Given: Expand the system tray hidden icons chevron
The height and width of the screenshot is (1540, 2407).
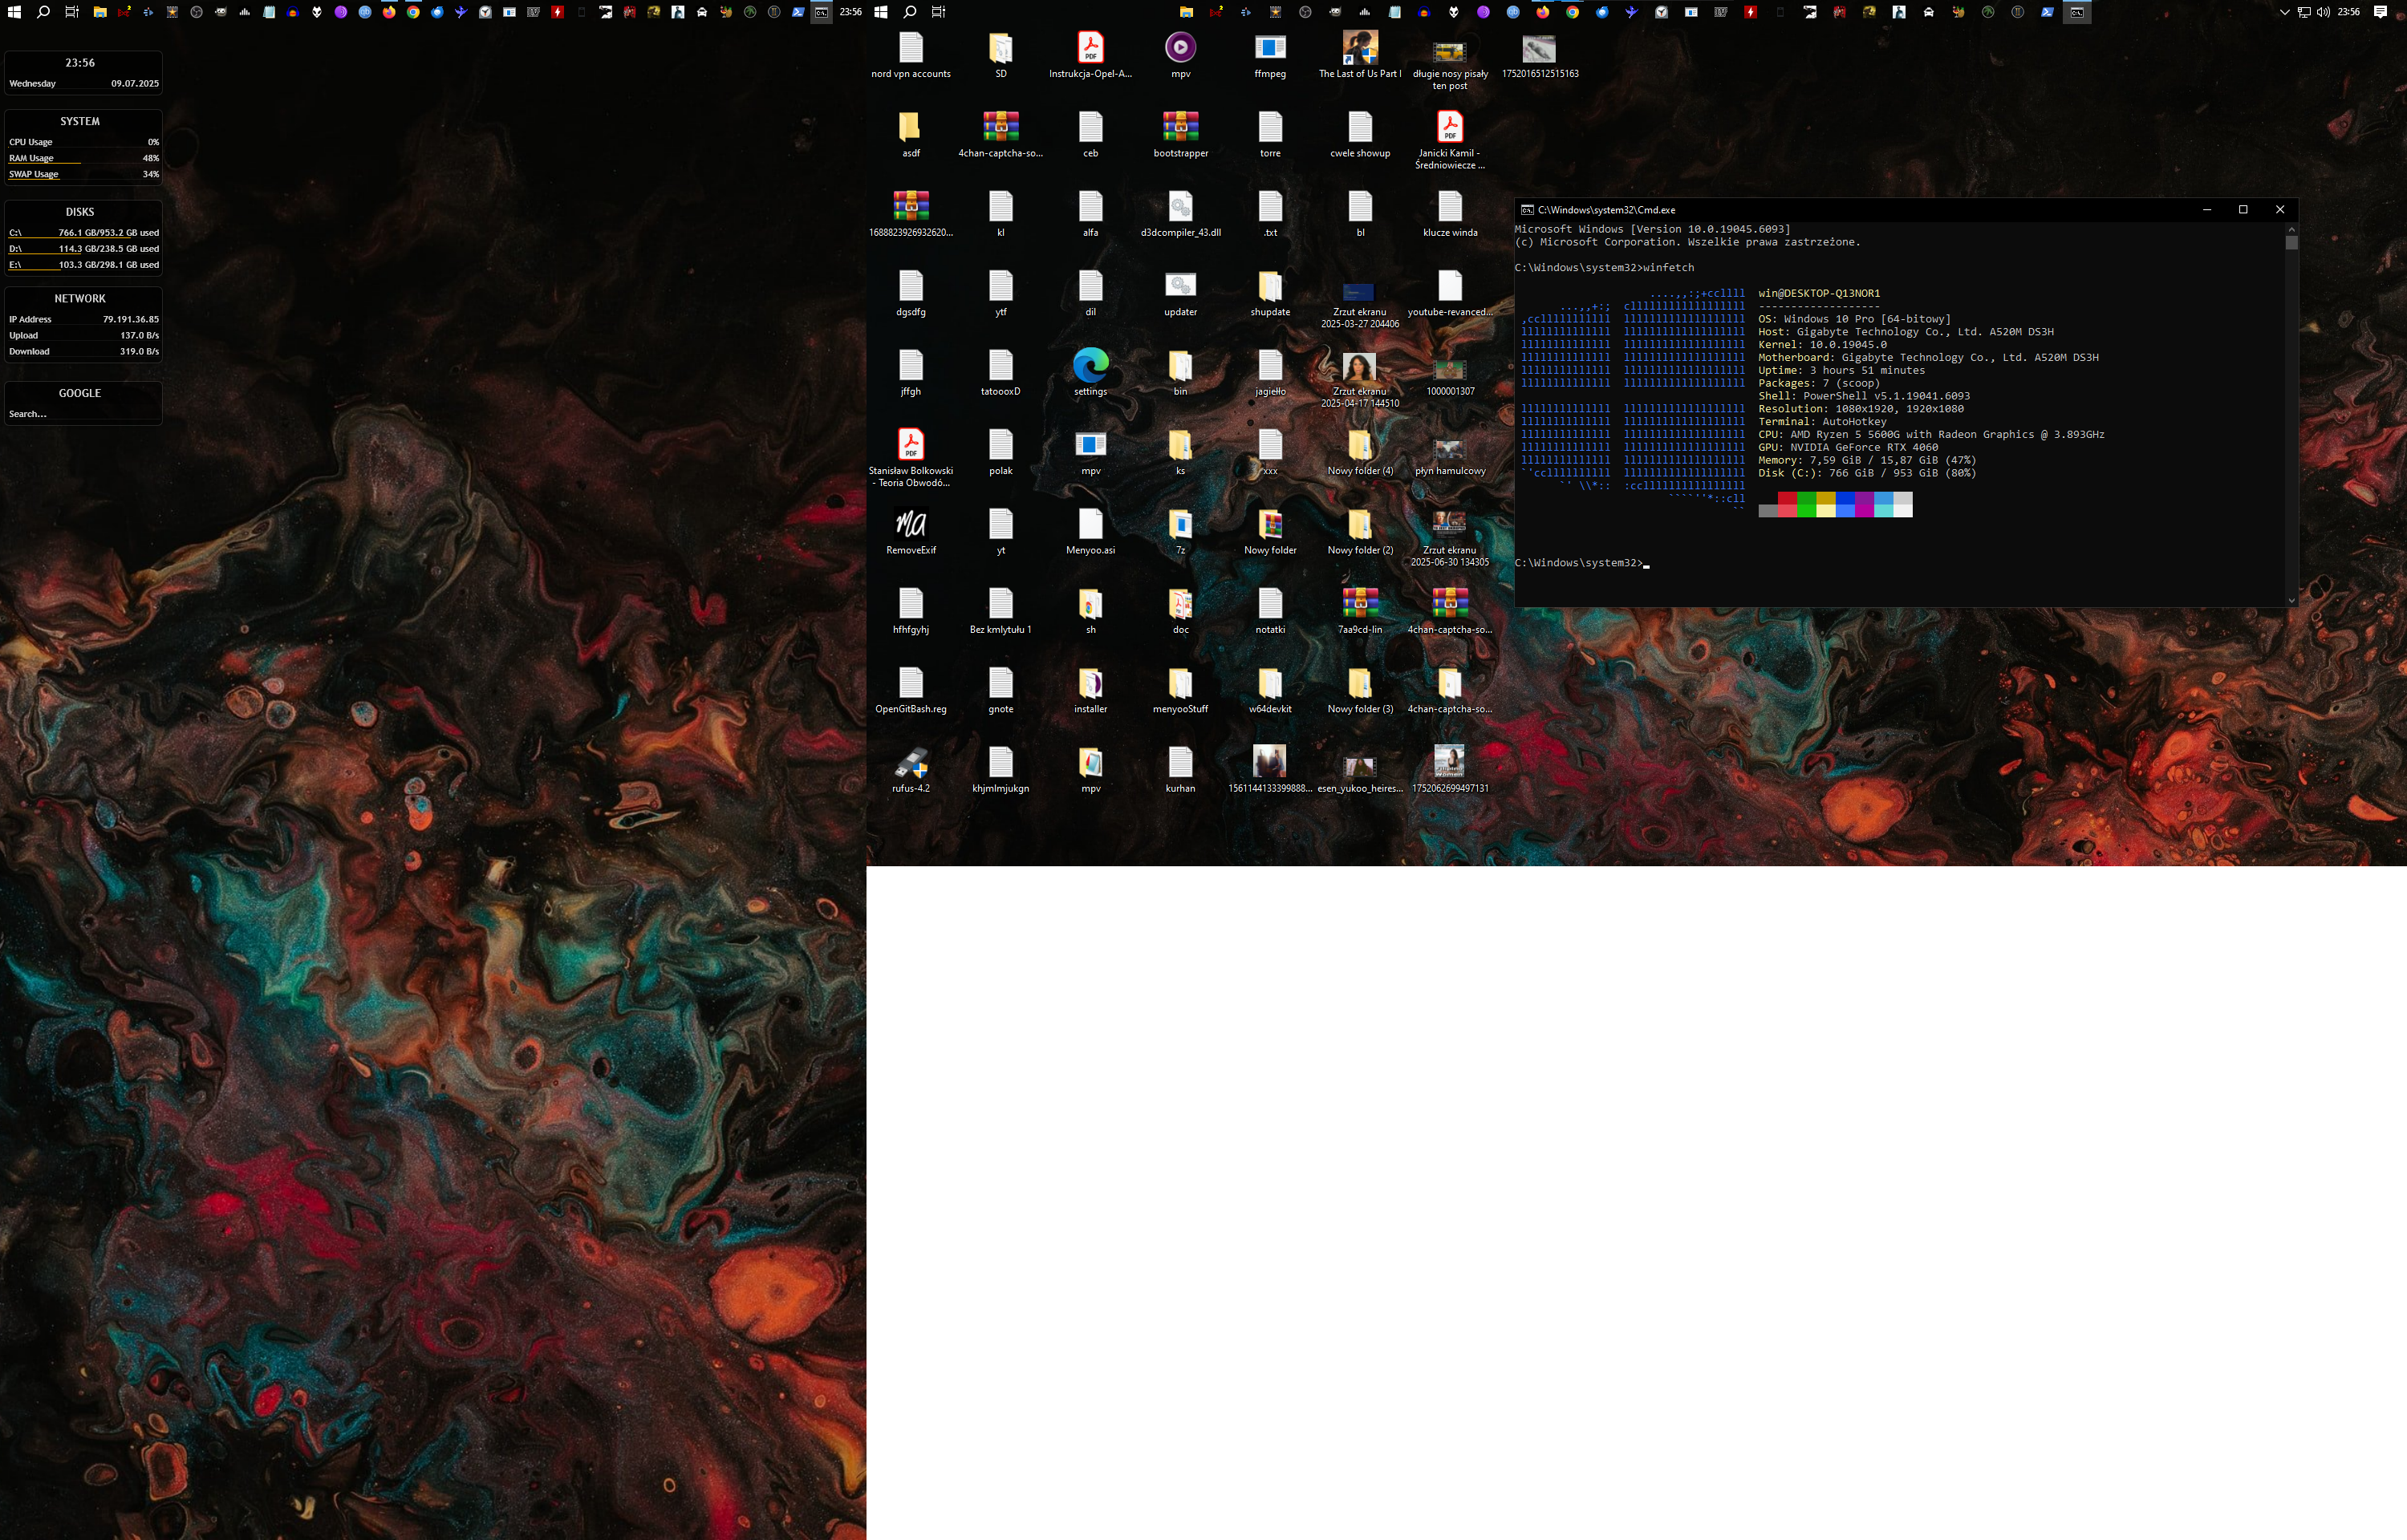Looking at the screenshot, I should tap(2284, 12).
